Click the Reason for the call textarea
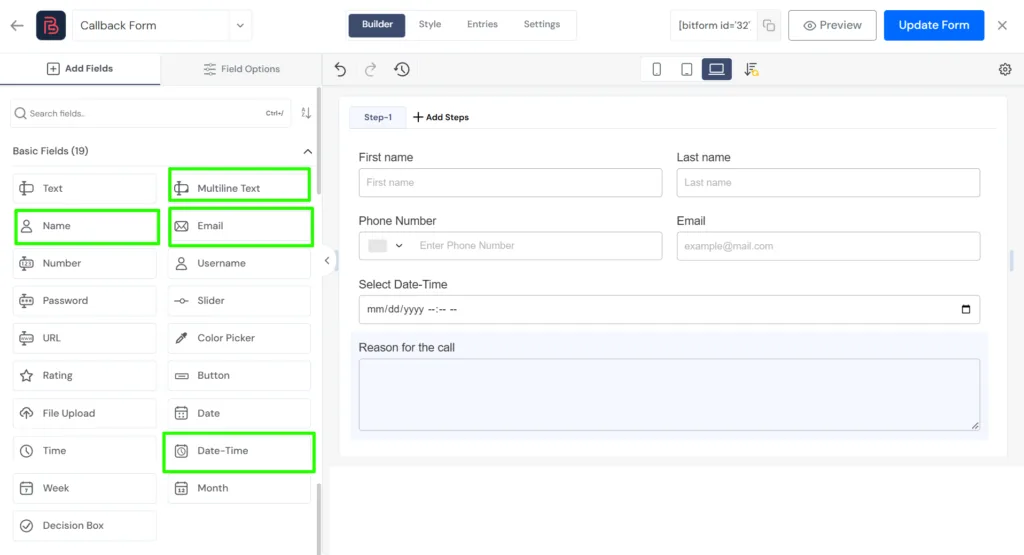Image resolution: width=1024 pixels, height=555 pixels. [x=669, y=394]
